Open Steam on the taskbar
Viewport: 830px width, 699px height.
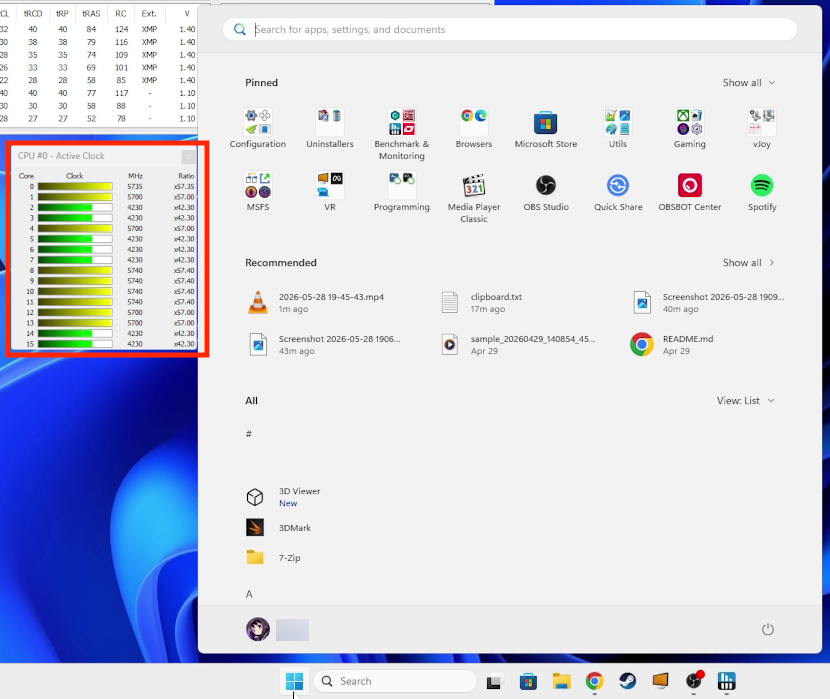click(628, 681)
